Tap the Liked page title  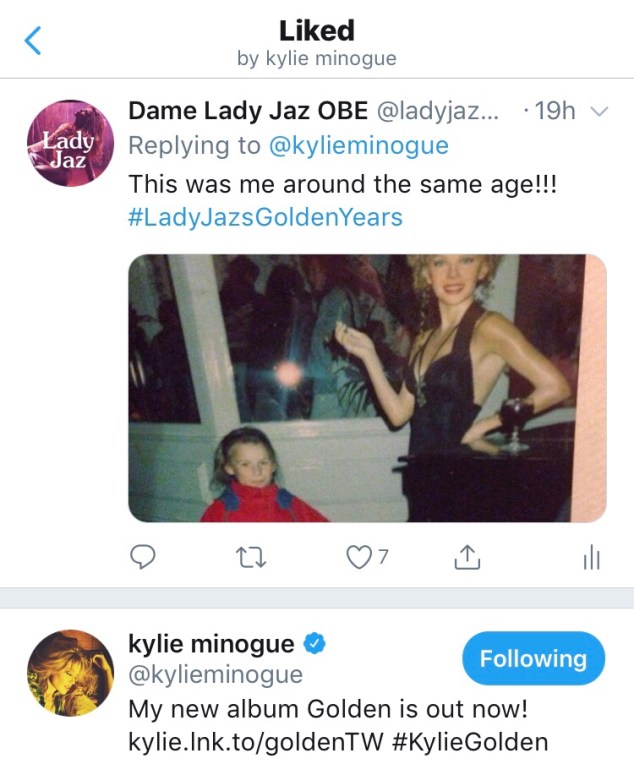[316, 32]
